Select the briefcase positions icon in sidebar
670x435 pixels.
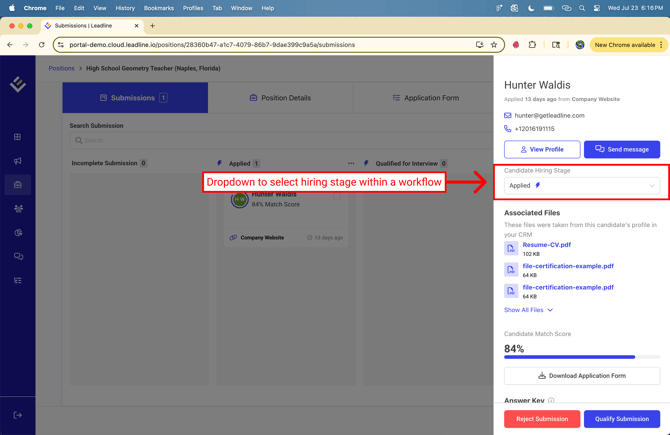point(18,185)
